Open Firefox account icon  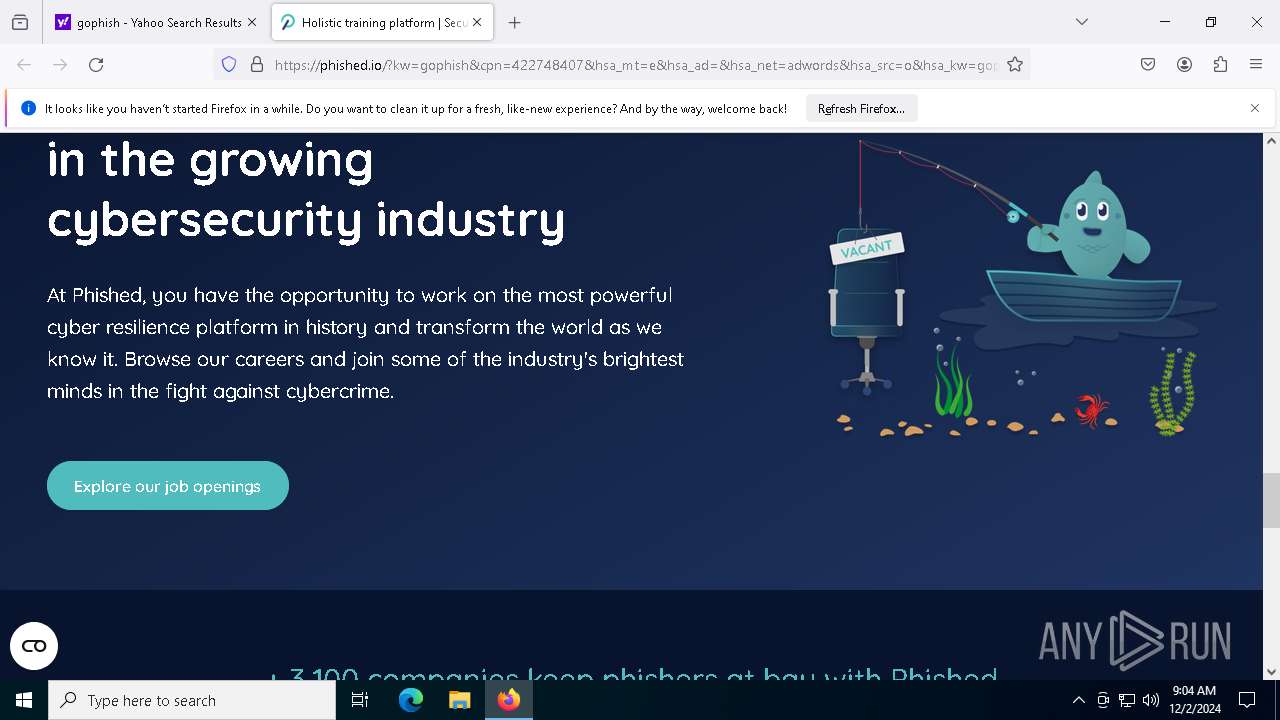click(x=1184, y=64)
